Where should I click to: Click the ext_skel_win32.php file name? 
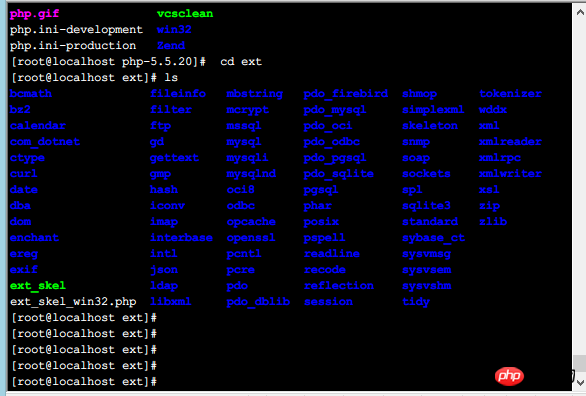click(73, 302)
